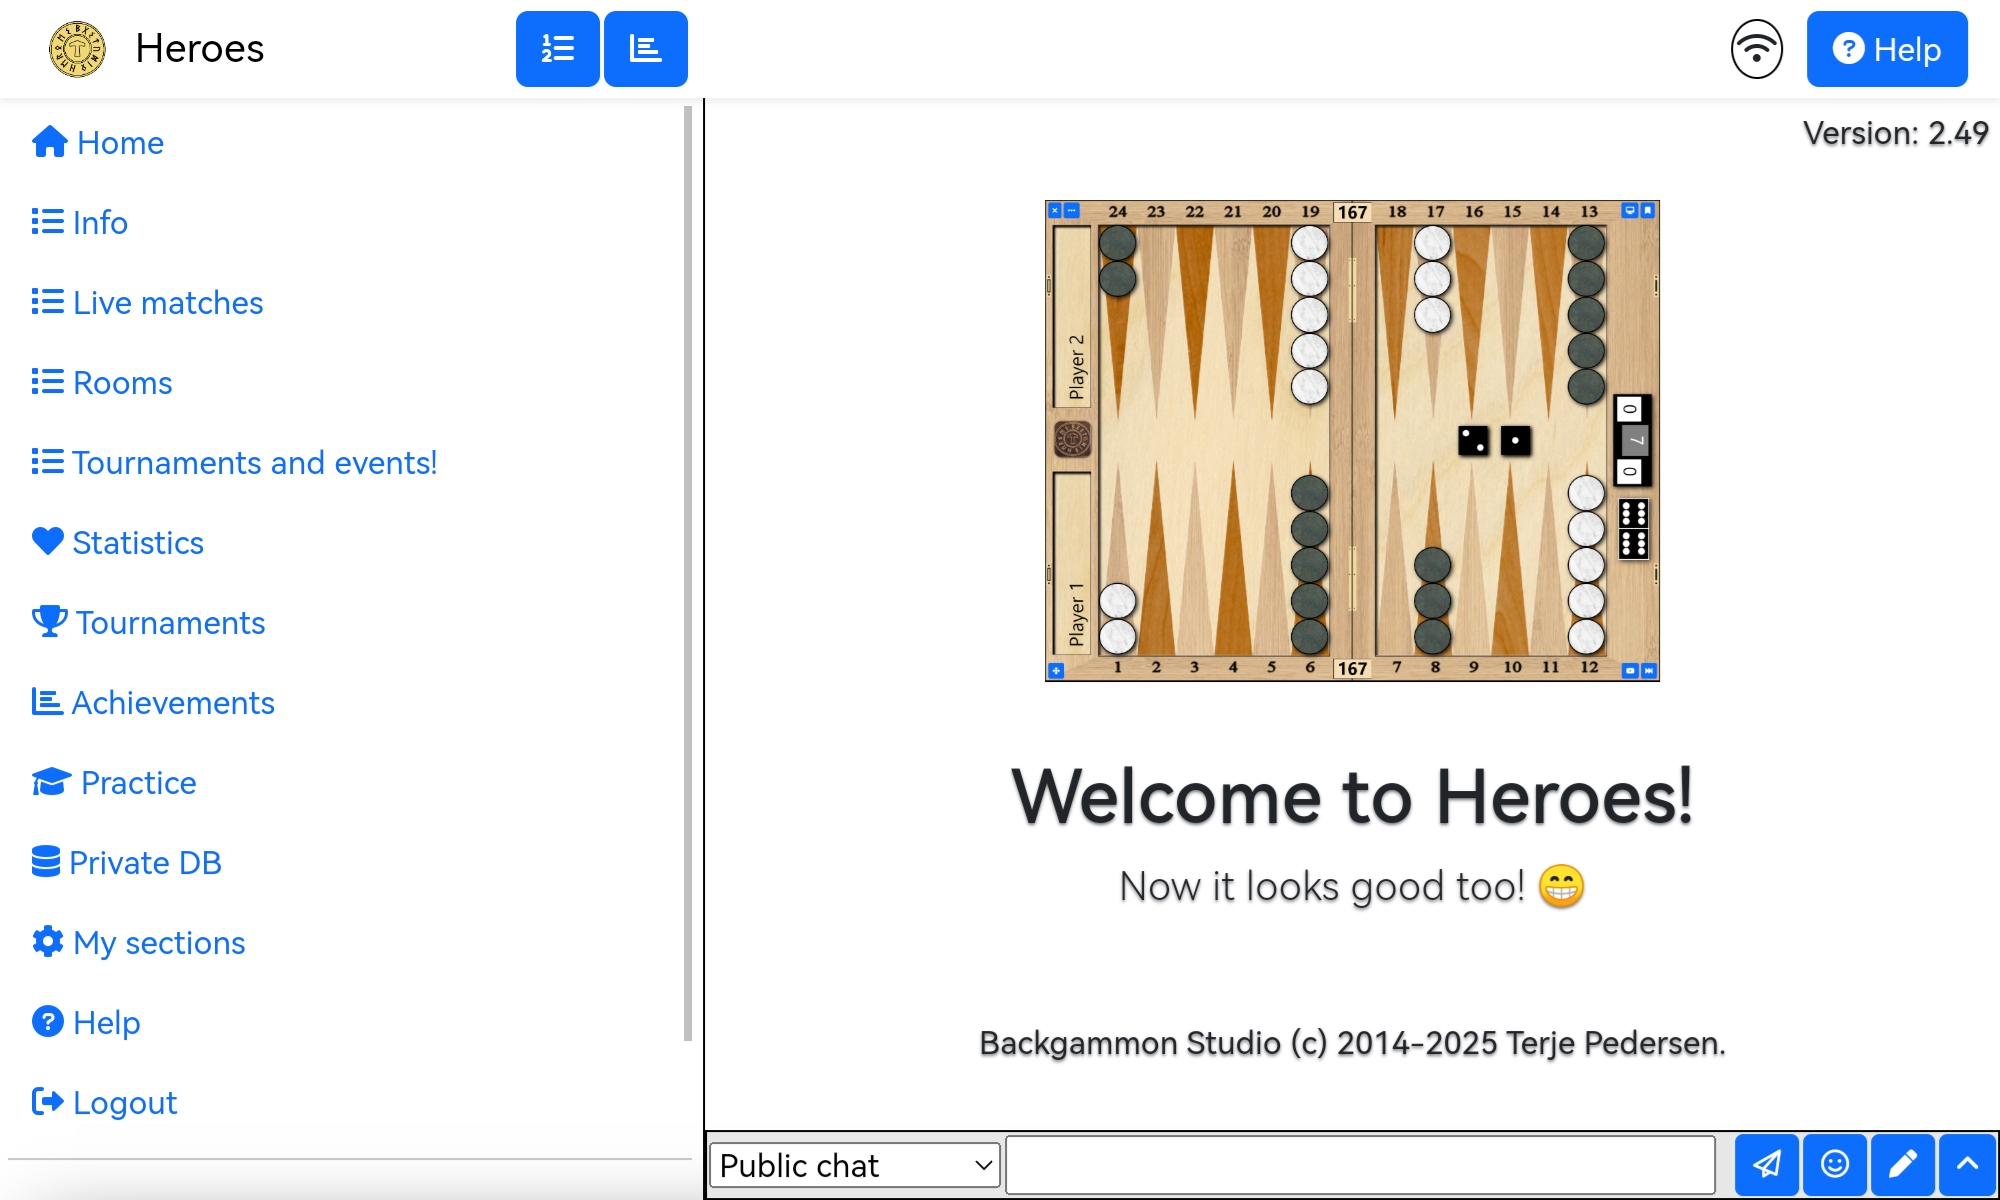Click the question-mark icon beside sidebar Help

[48, 1021]
